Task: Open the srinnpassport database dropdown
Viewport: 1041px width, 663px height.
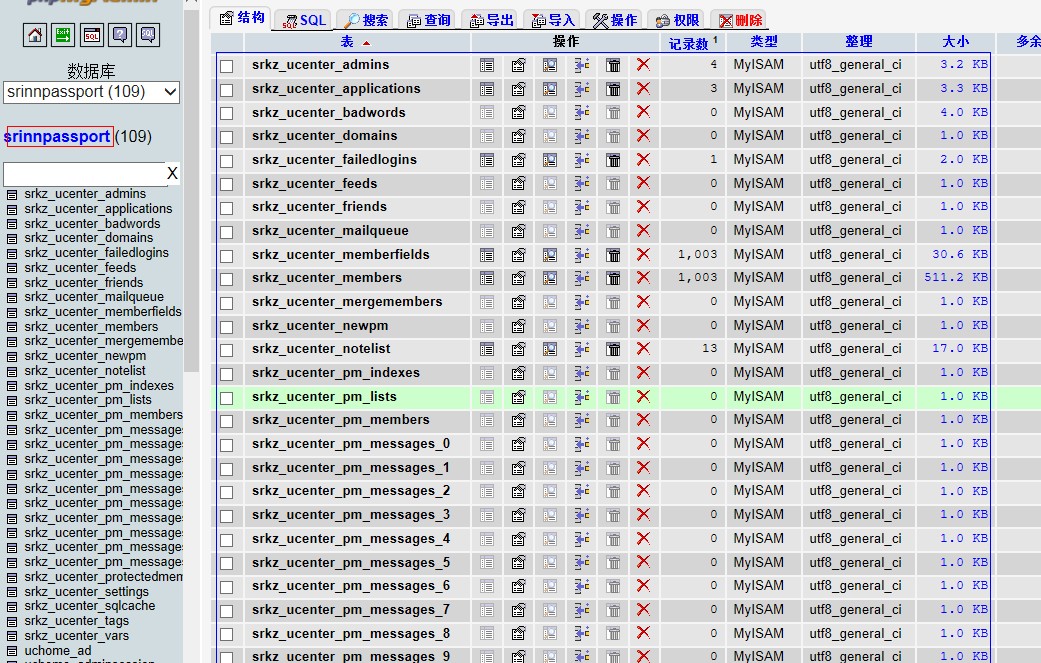Action: tap(91, 92)
